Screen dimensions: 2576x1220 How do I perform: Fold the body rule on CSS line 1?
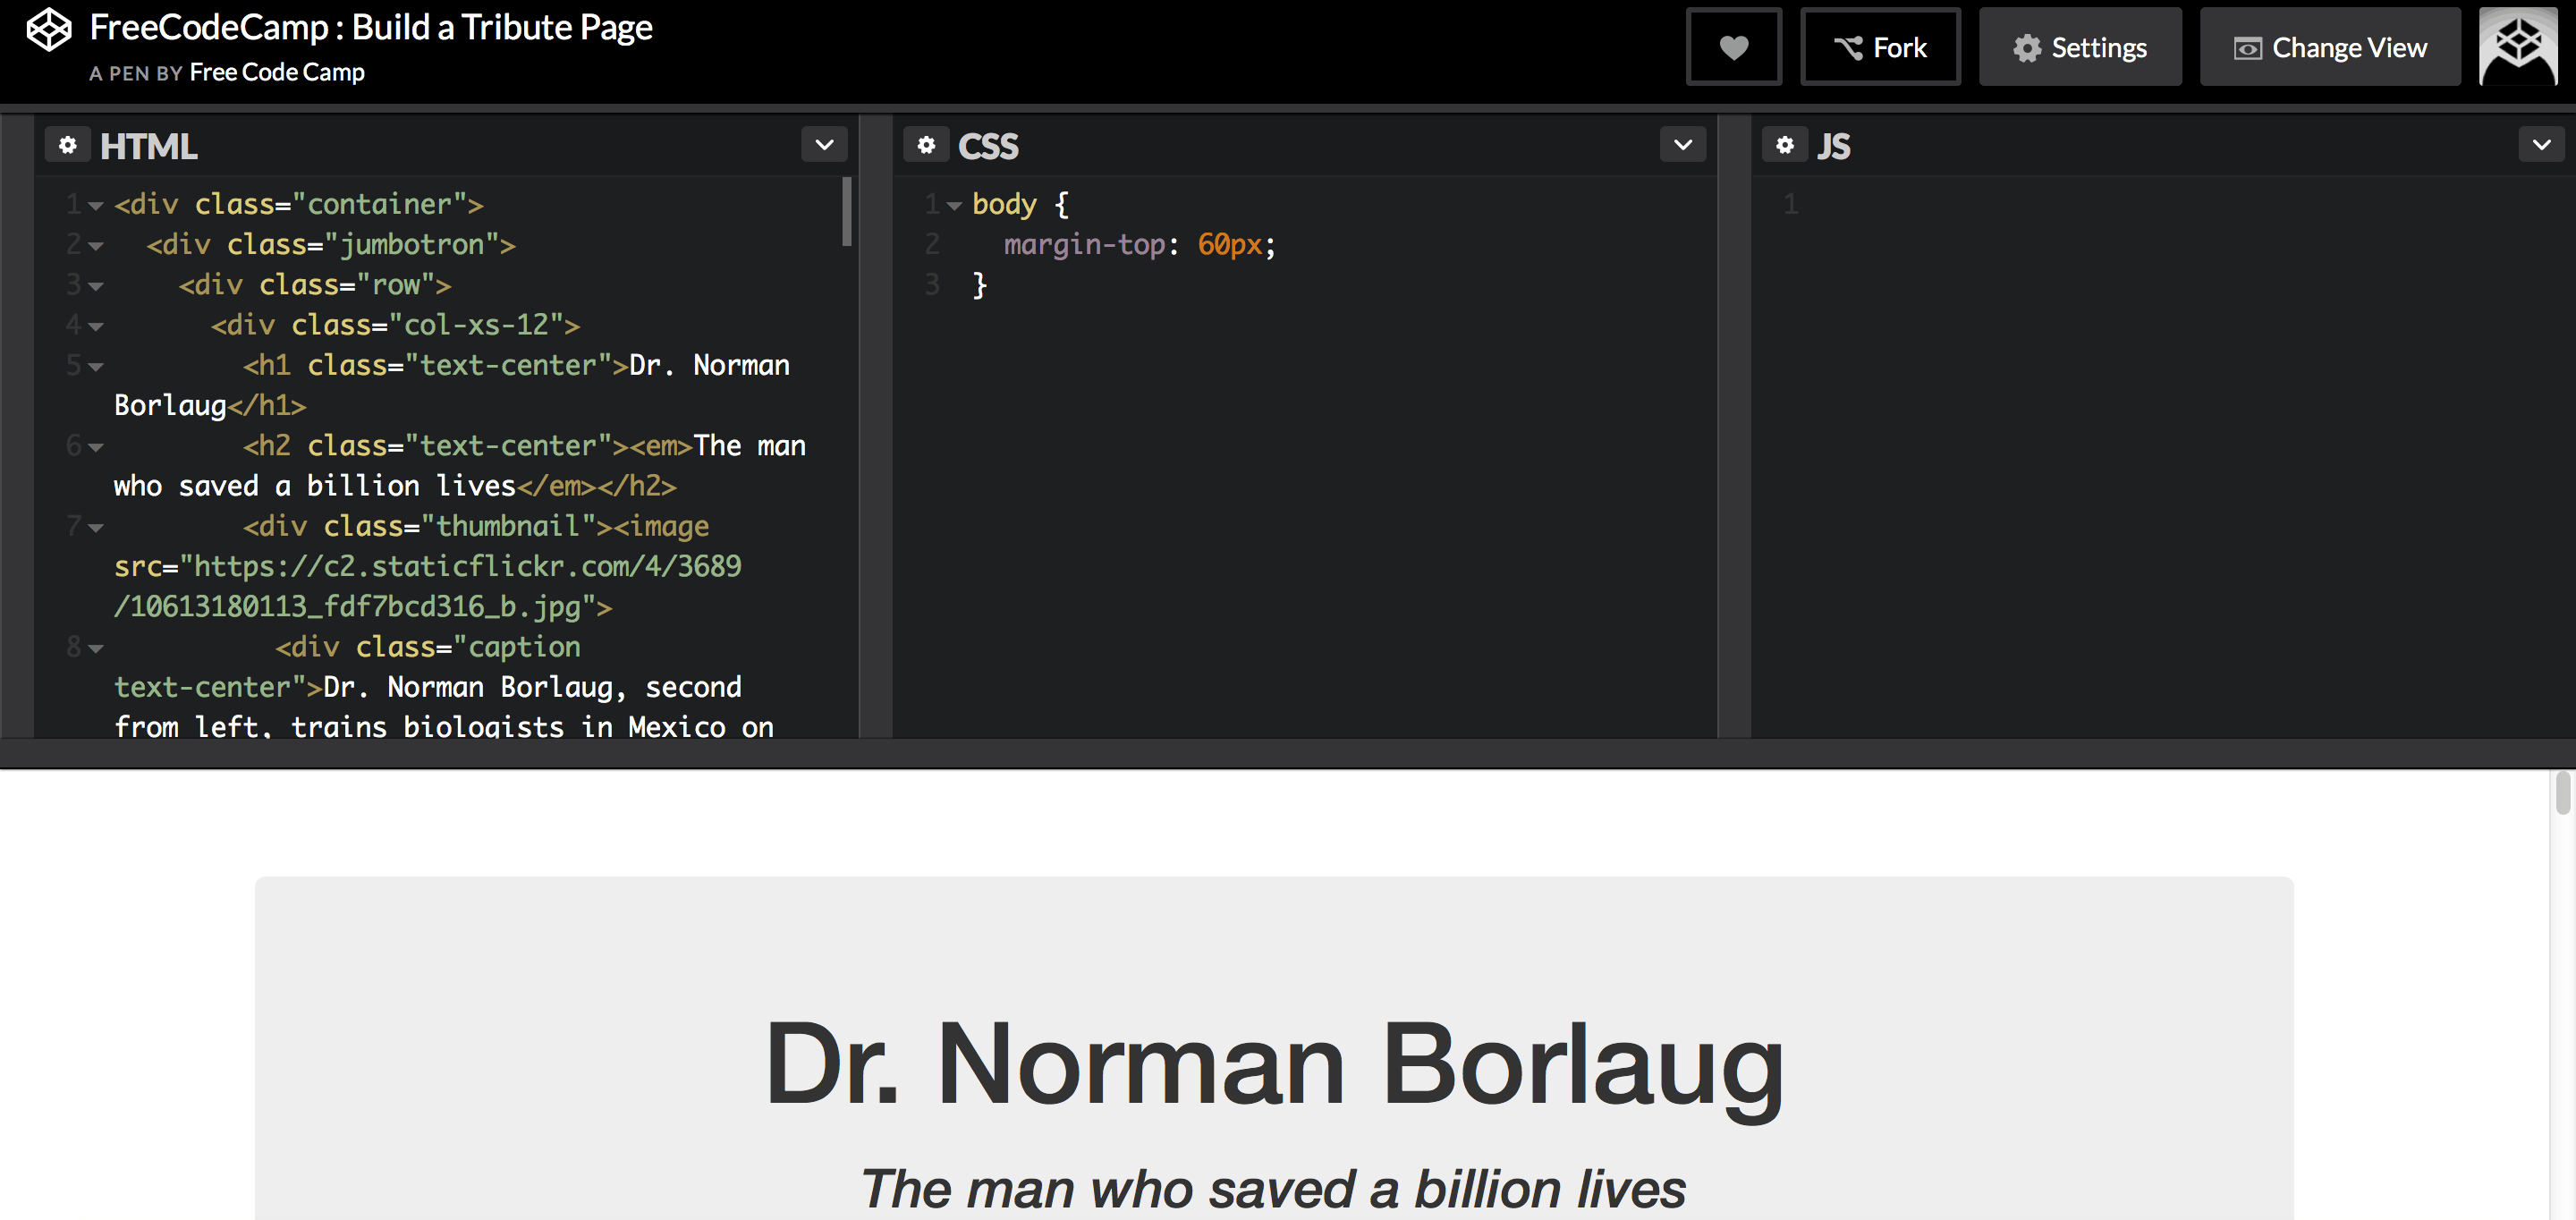click(954, 206)
